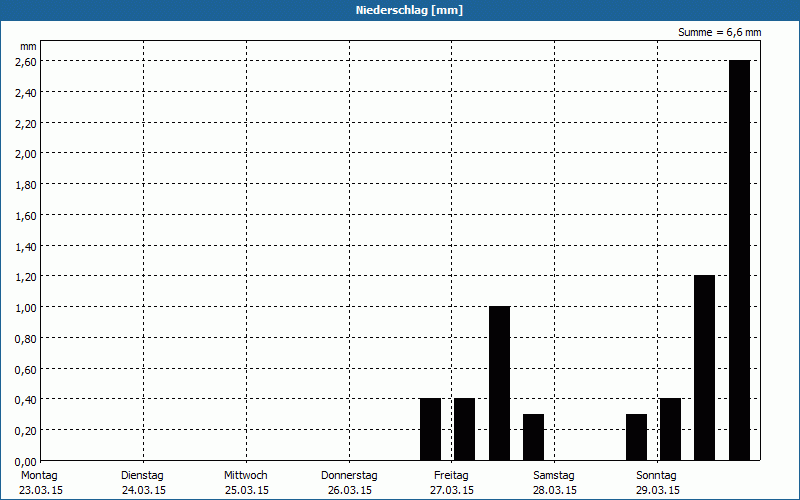Viewport: 800px width, 500px height.
Task: Select the 0,20 y-axis value
Action: coord(26,431)
